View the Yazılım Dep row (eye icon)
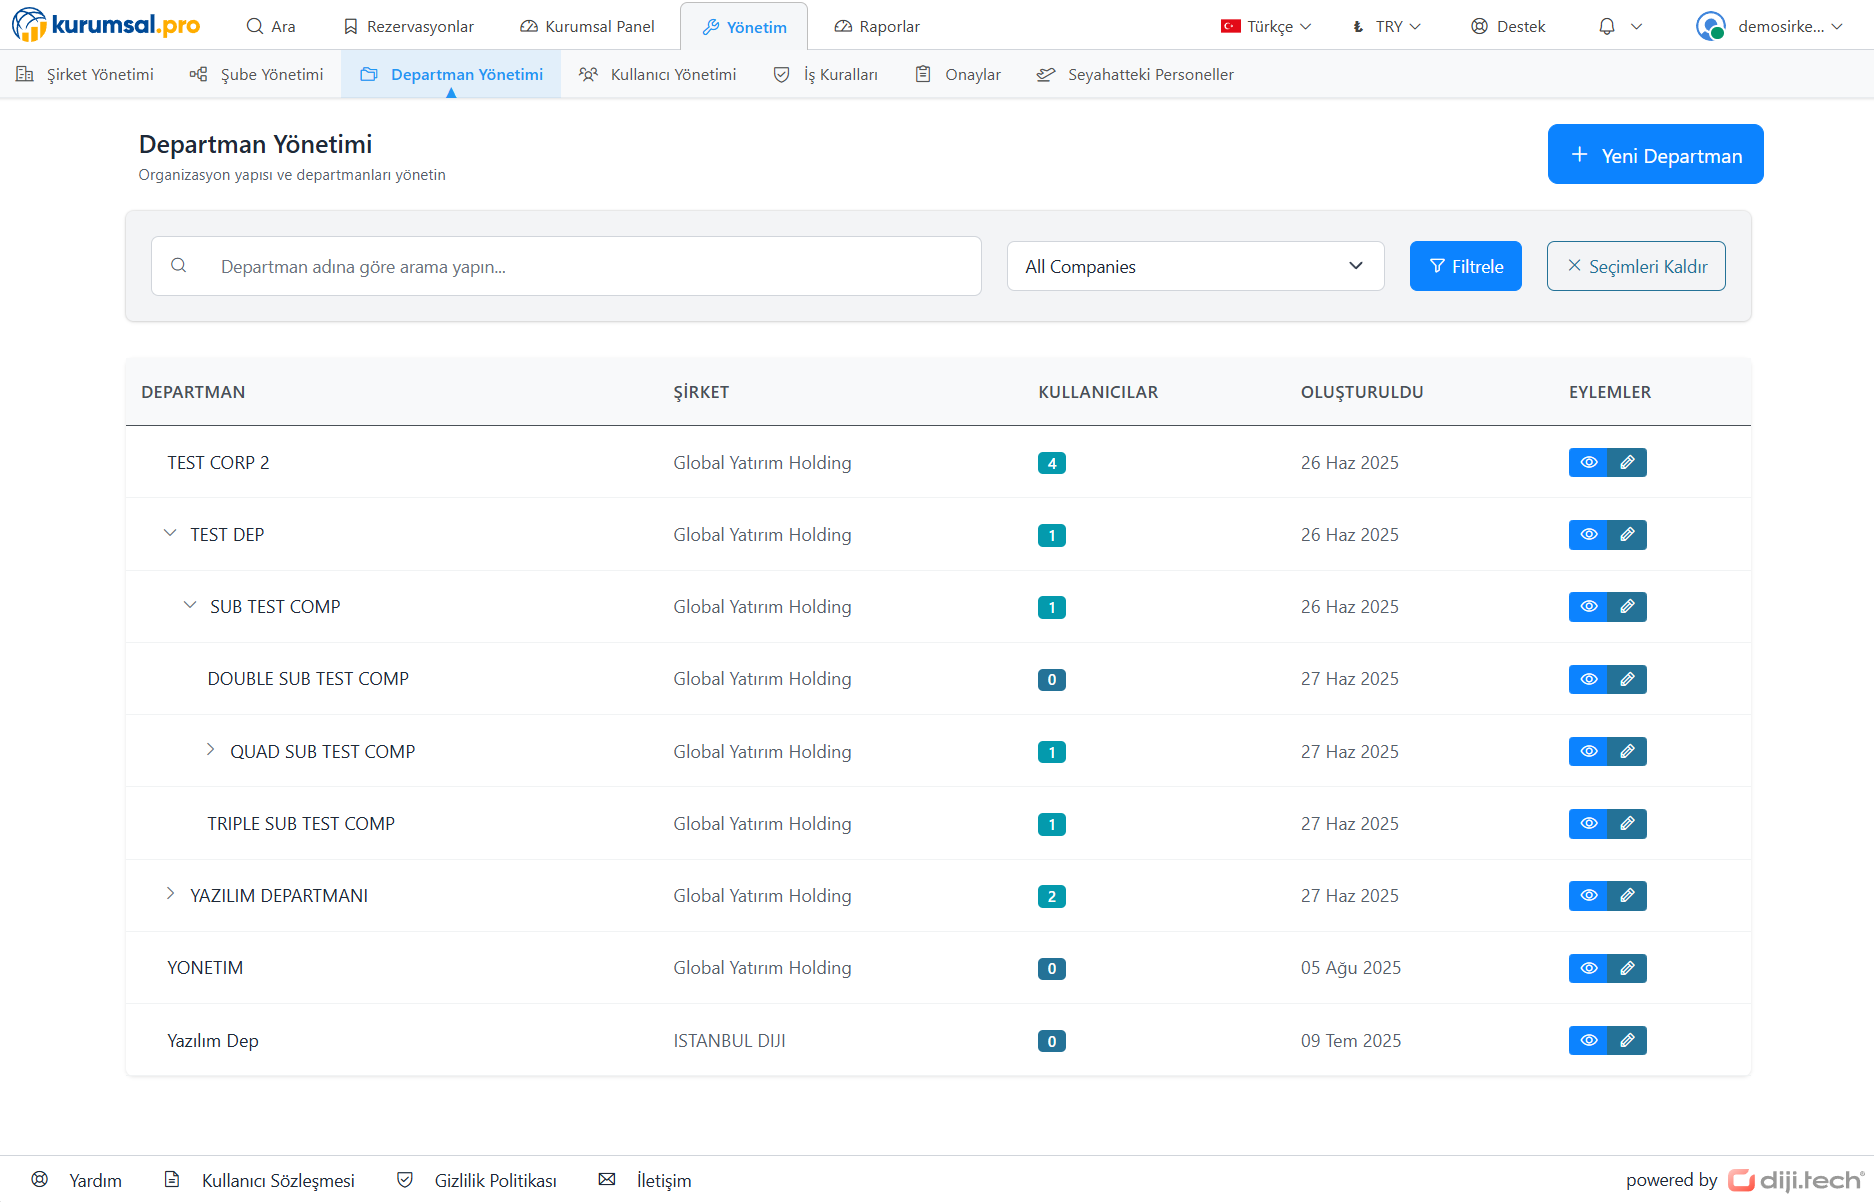Screen dimensions: 1874x1202 click(1588, 1040)
